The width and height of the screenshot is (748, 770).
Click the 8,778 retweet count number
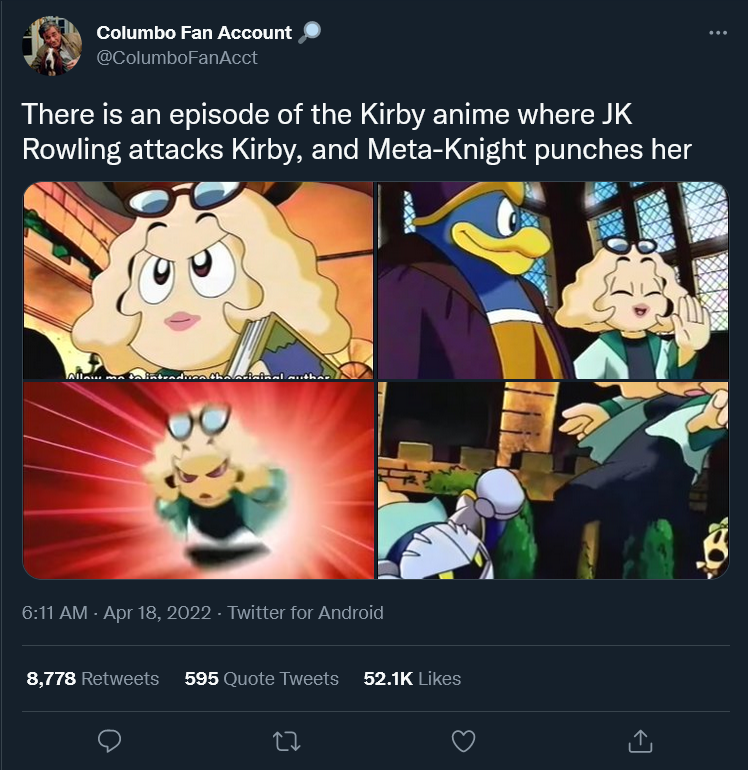(51, 678)
